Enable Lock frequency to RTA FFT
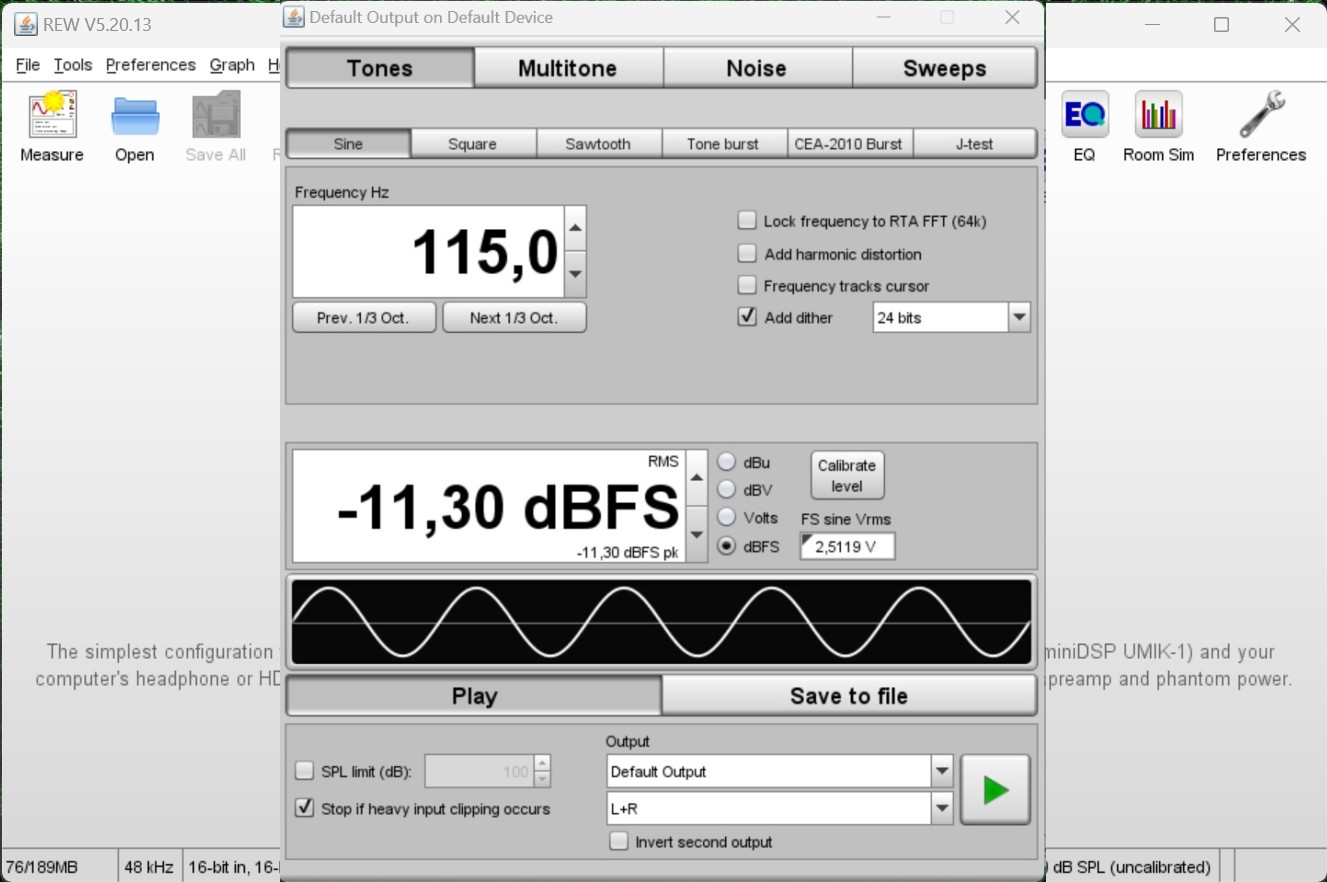The width and height of the screenshot is (1327, 882). coord(747,221)
